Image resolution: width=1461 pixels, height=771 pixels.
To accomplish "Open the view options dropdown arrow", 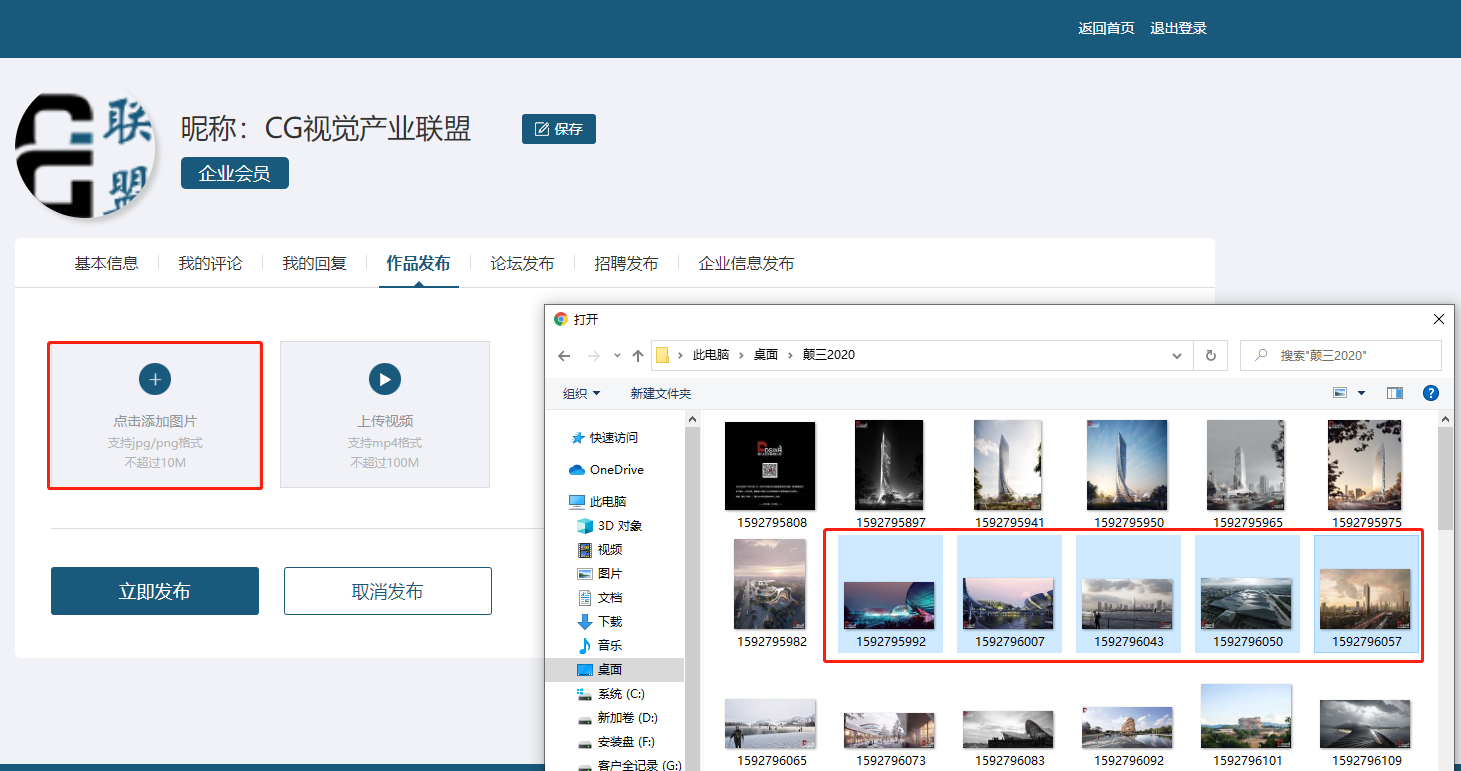I will tap(1361, 393).
